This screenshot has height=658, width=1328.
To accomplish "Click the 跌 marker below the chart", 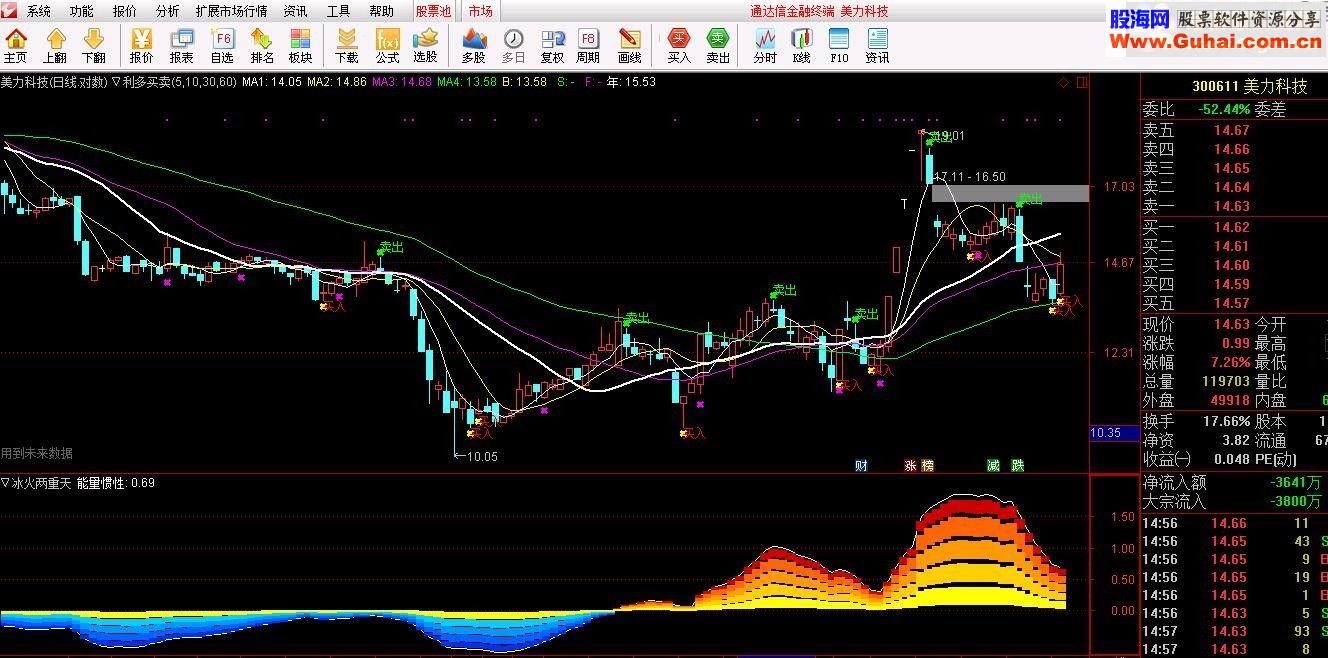I will tap(1018, 465).
